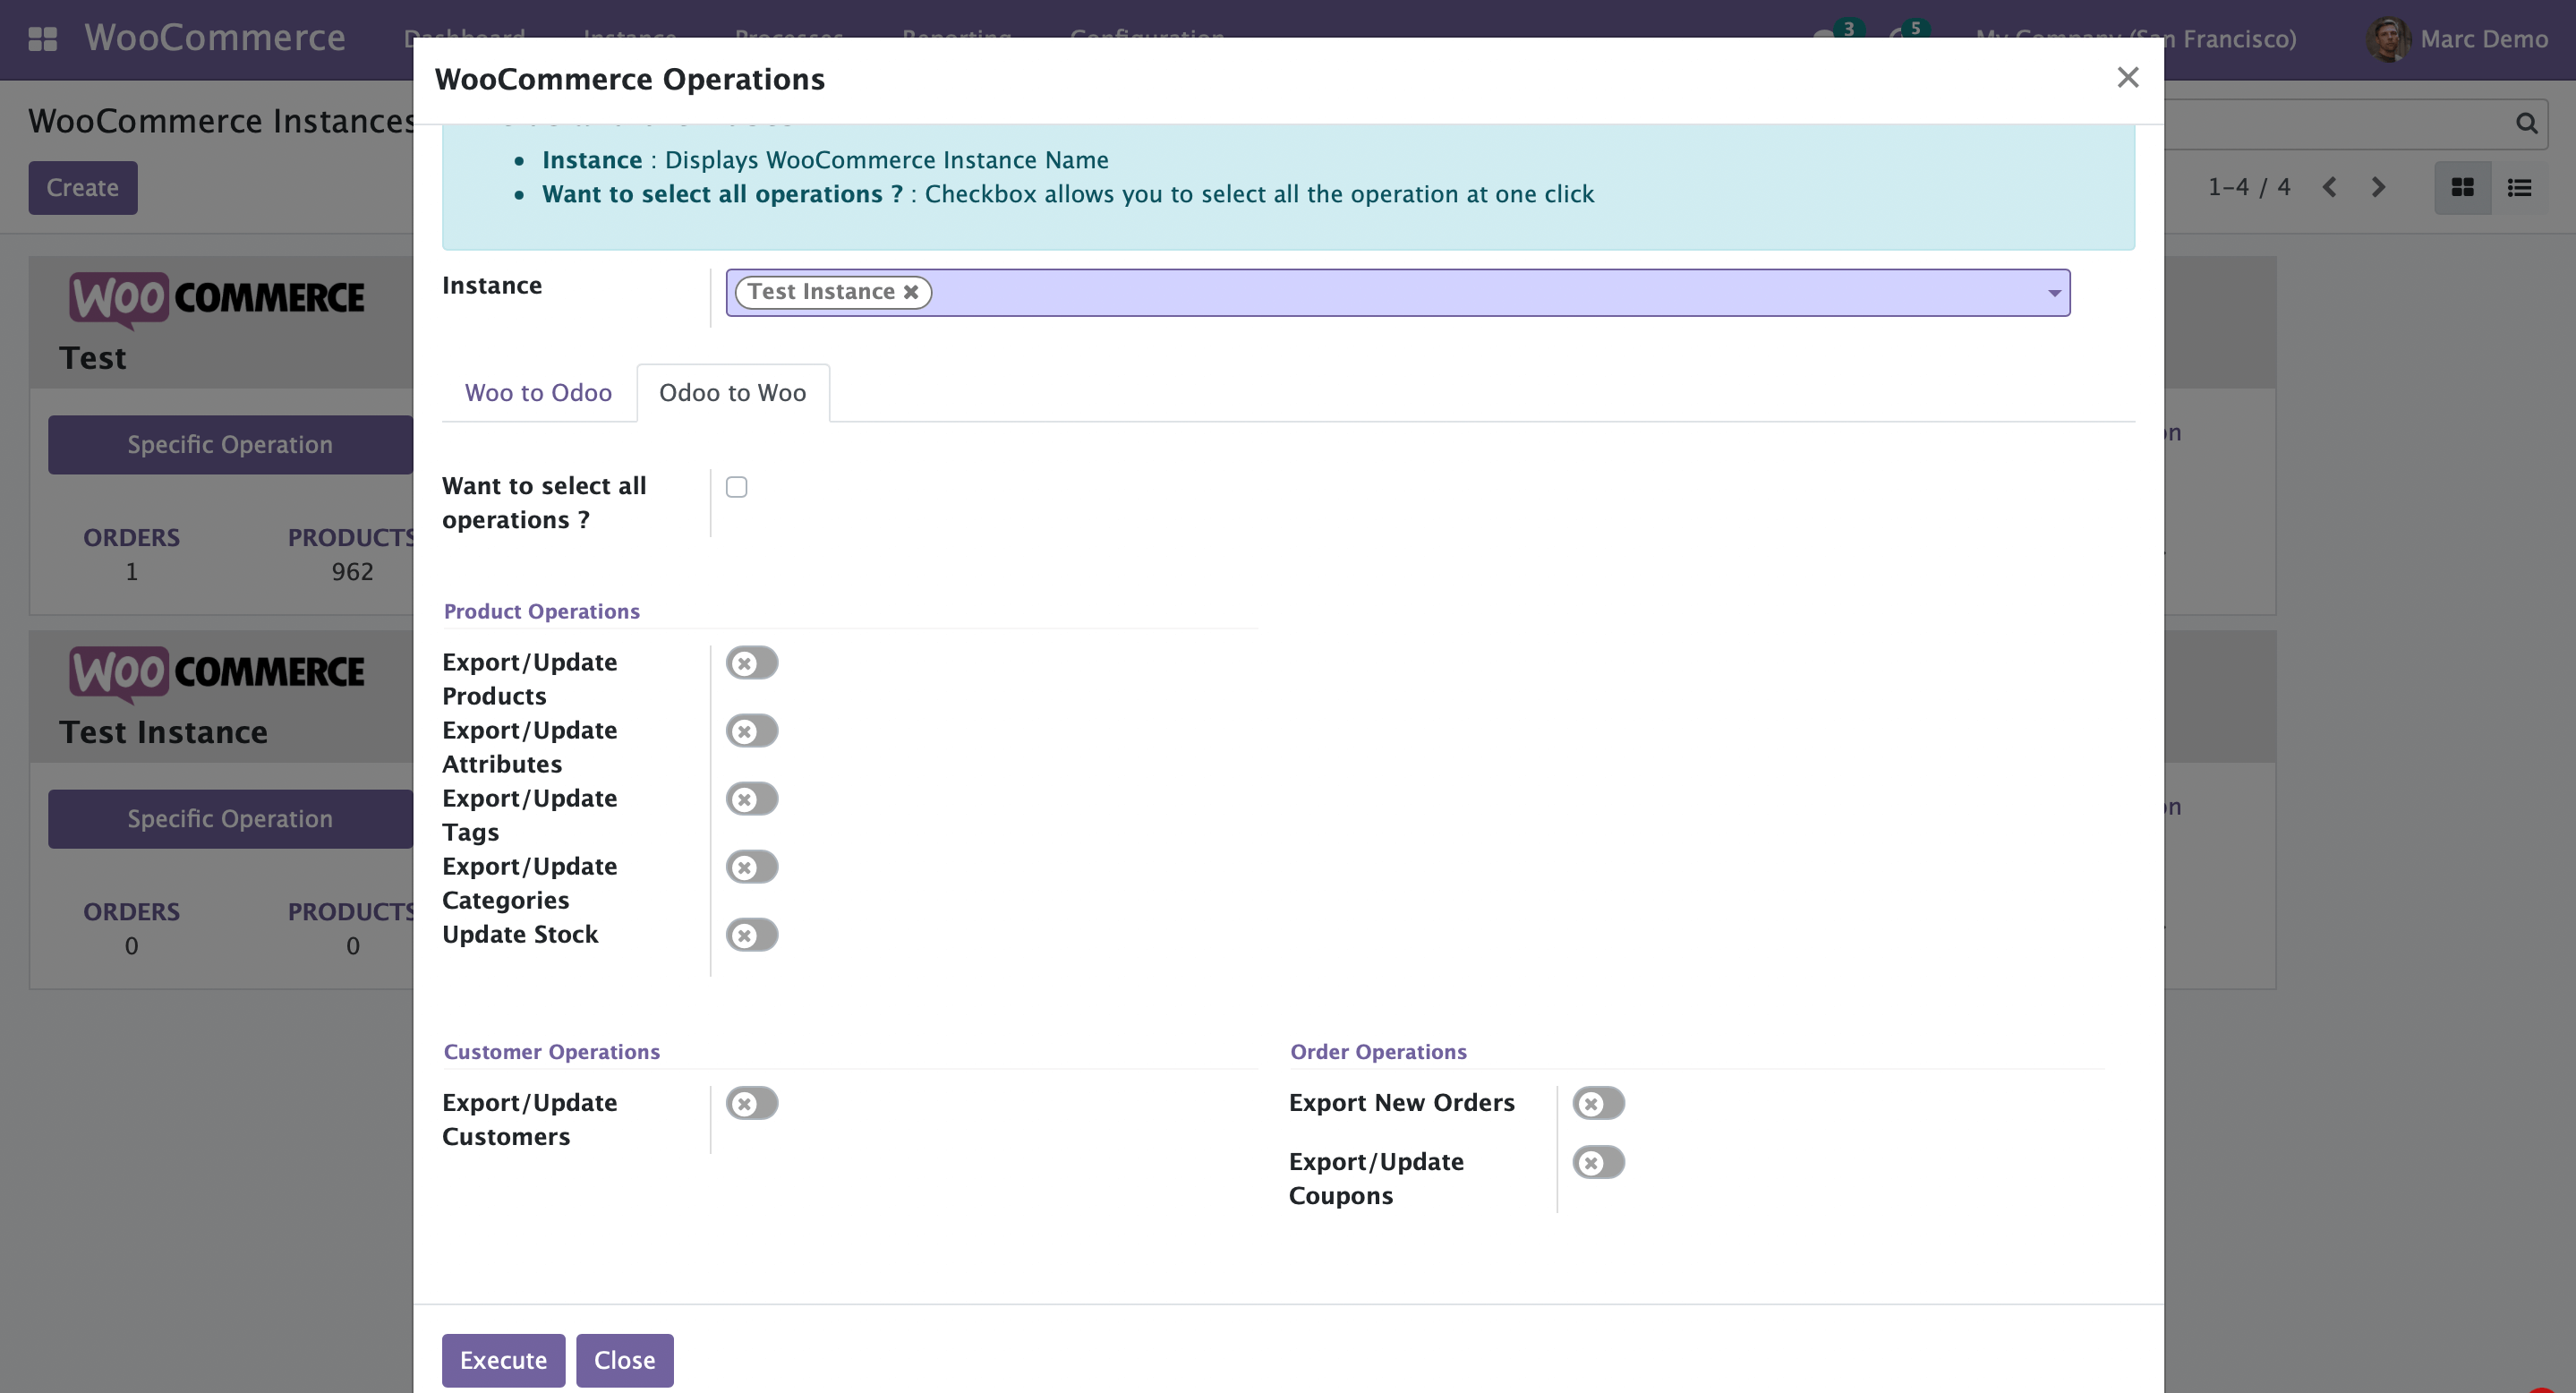The image size is (2576, 1393).
Task: Click the search magnifier icon
Action: (2526, 123)
